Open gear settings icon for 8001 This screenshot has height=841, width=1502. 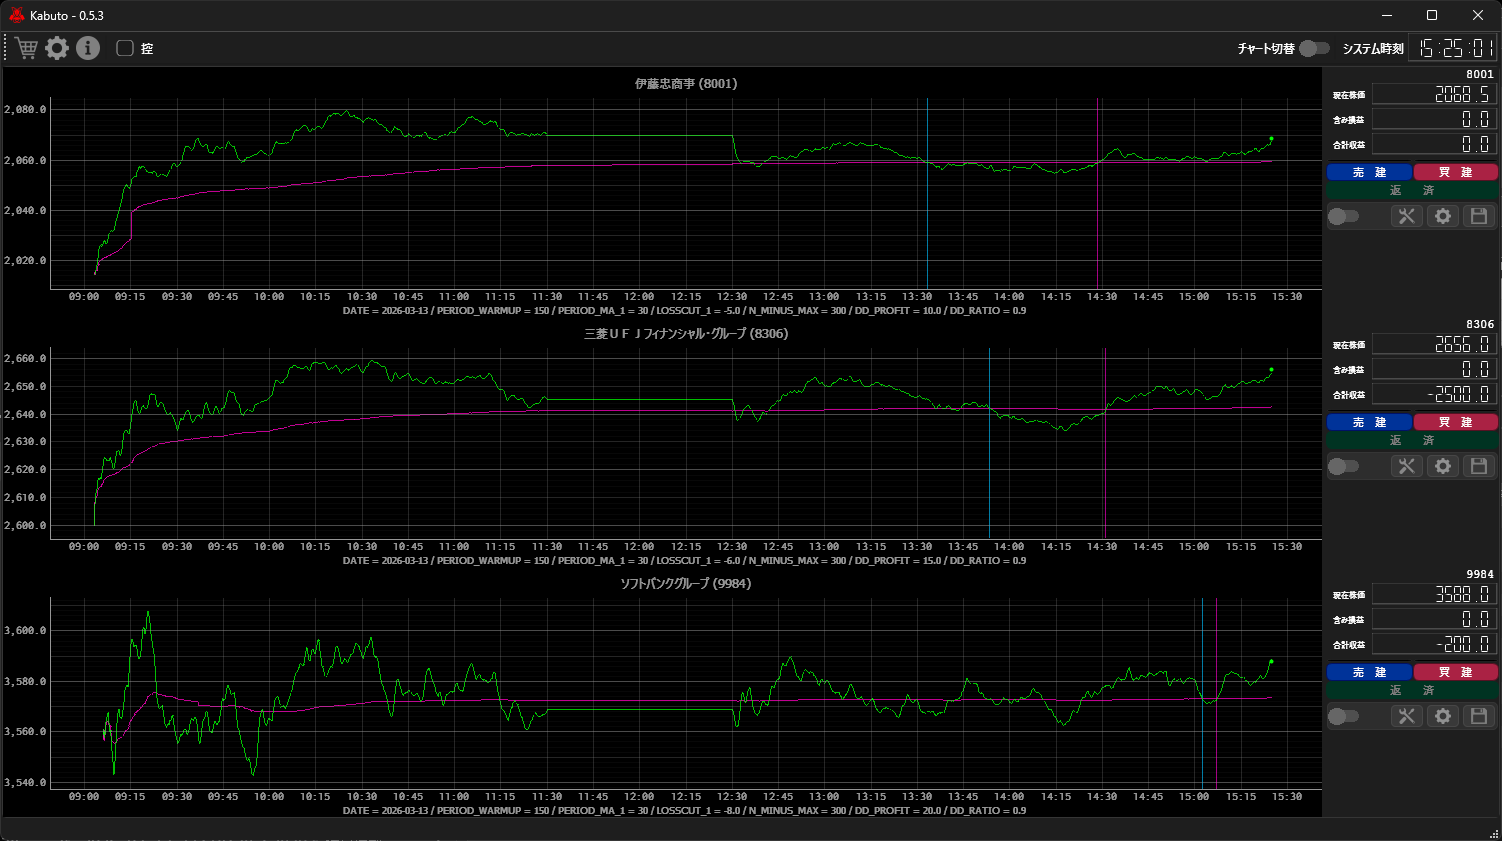[x=1443, y=216]
